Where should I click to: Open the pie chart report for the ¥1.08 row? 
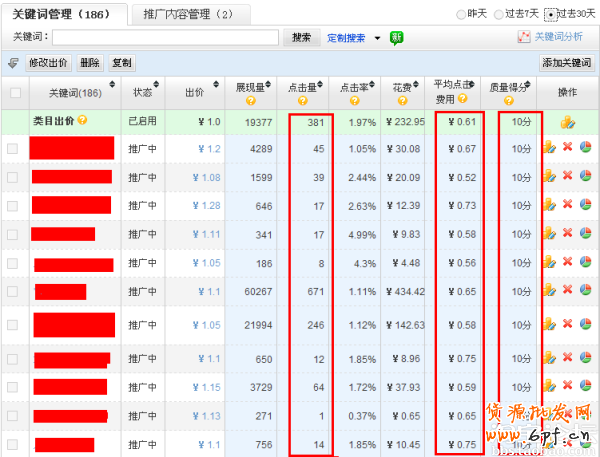(x=585, y=176)
